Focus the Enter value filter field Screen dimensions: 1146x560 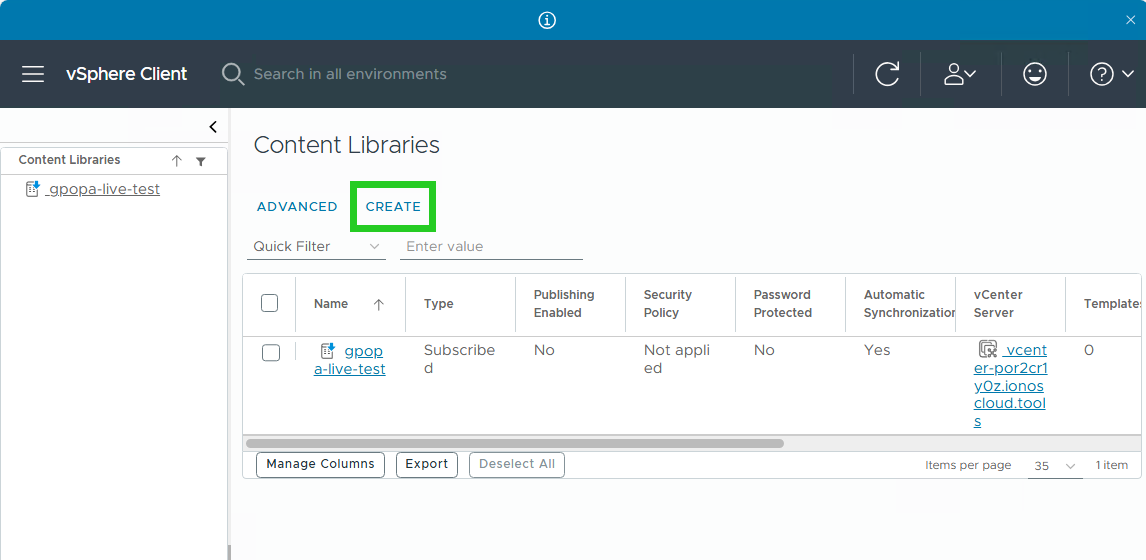coord(491,246)
